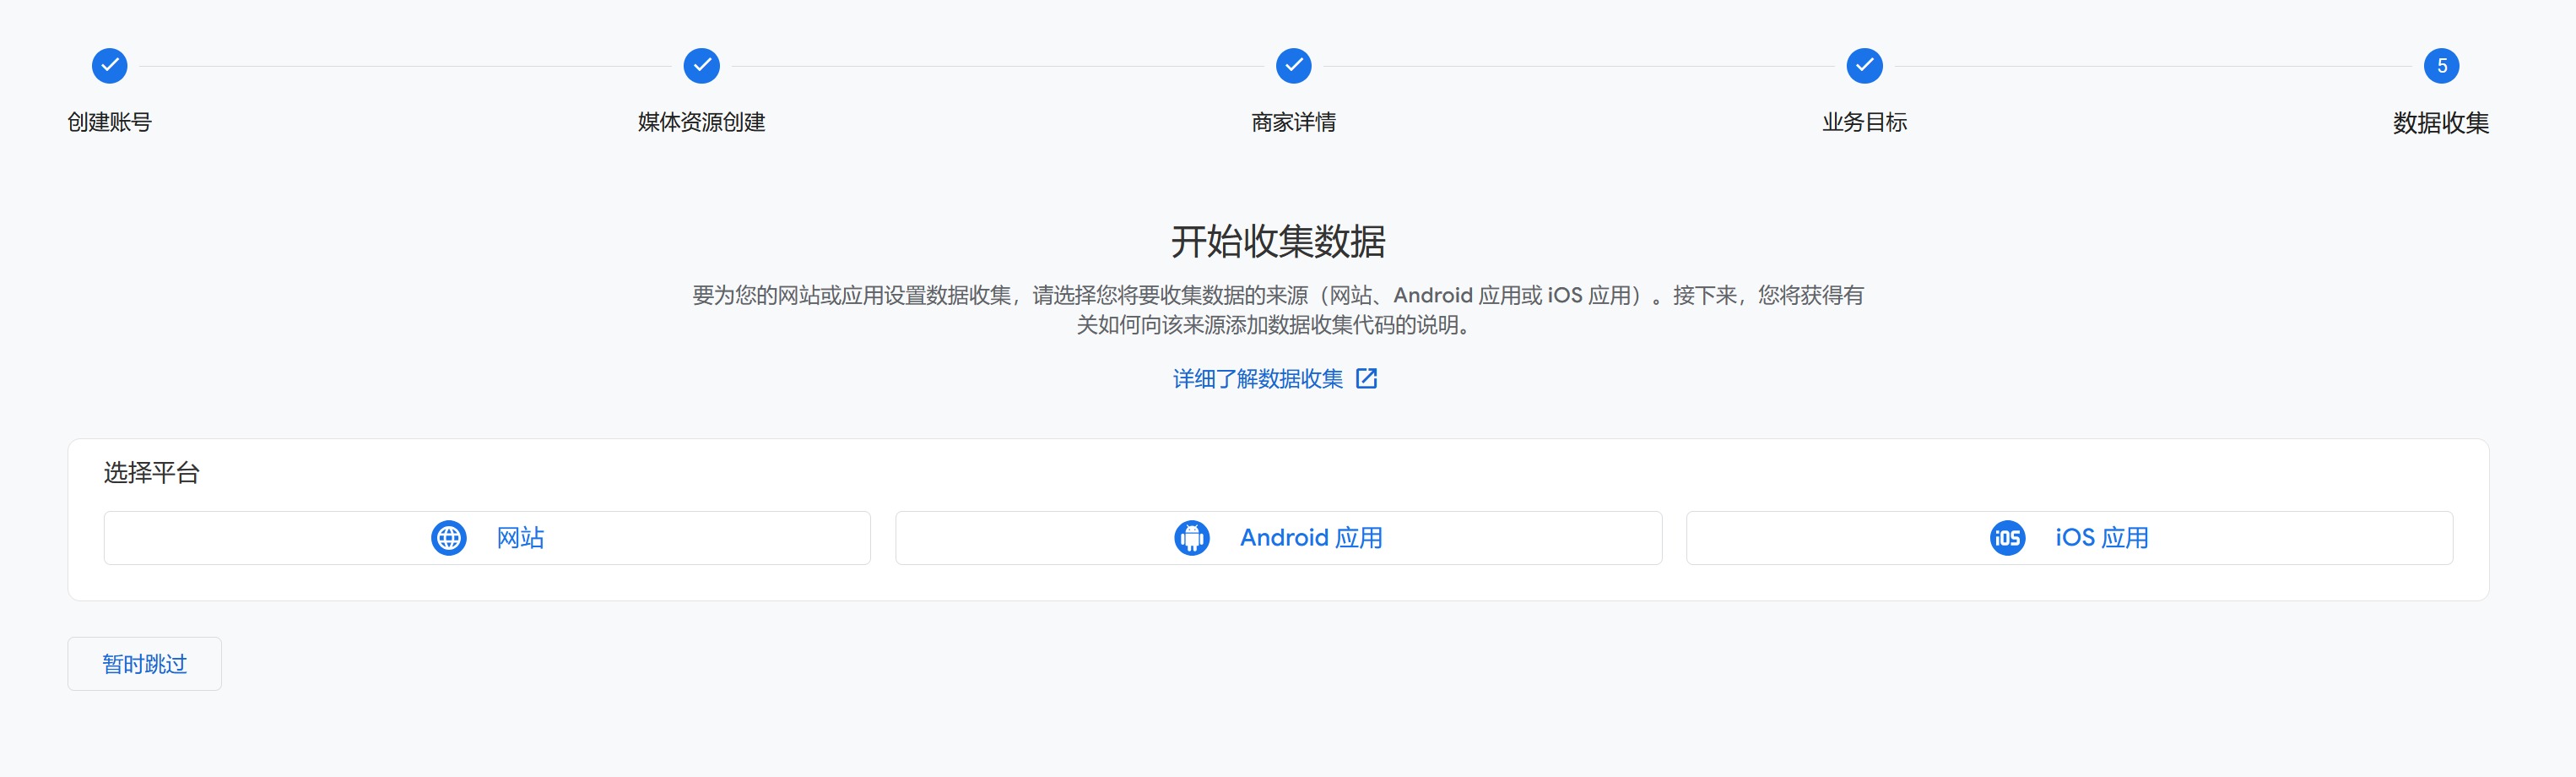2576x777 pixels.
Task: Click the 数据收集 step label
Action: 2441,123
